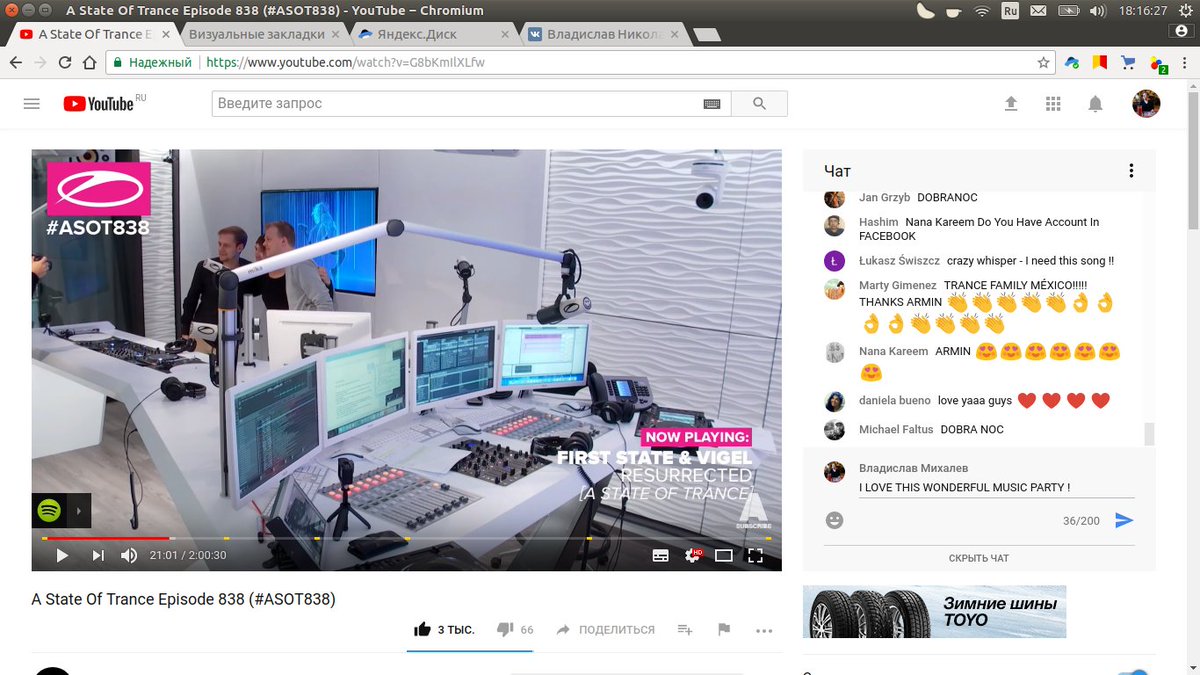This screenshot has height=675, width=1200.
Task: Open the shopping cart extension
Action: [x=1128, y=62]
